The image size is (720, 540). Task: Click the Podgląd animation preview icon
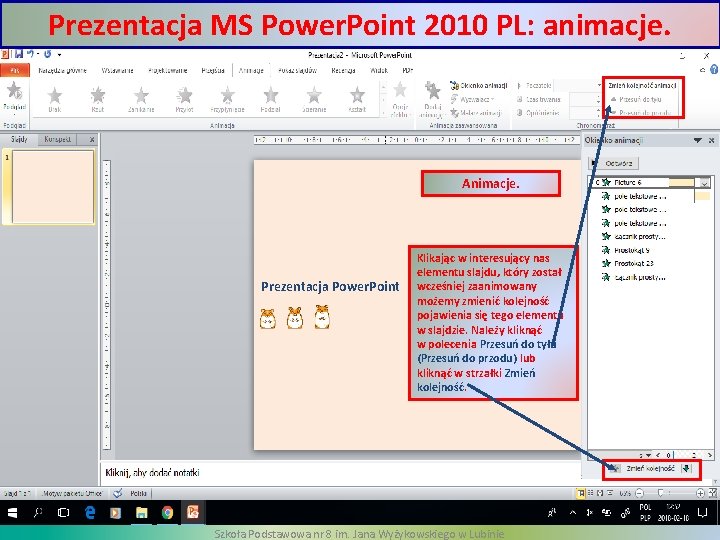click(x=14, y=91)
